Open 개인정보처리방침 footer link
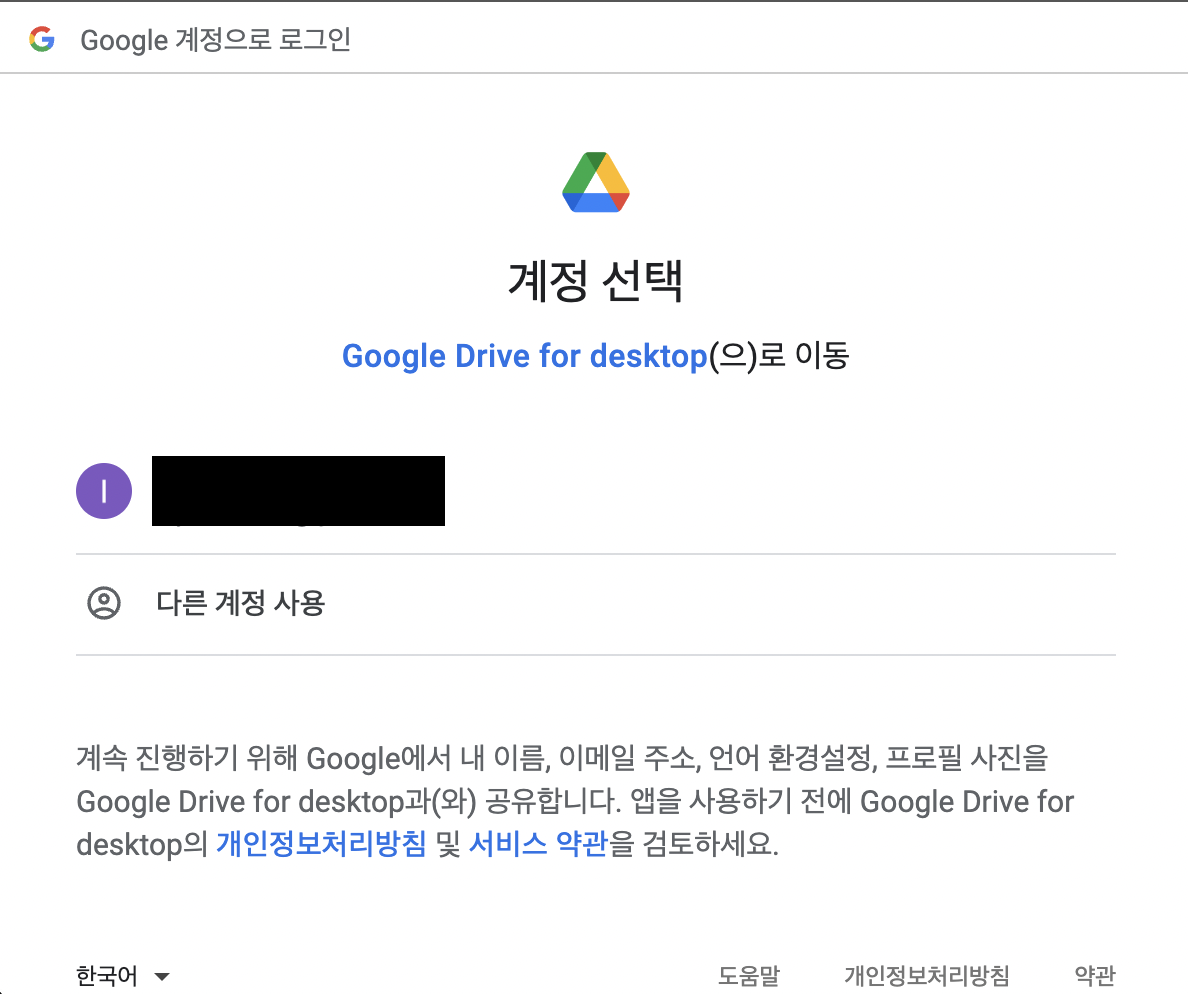 coord(927,976)
